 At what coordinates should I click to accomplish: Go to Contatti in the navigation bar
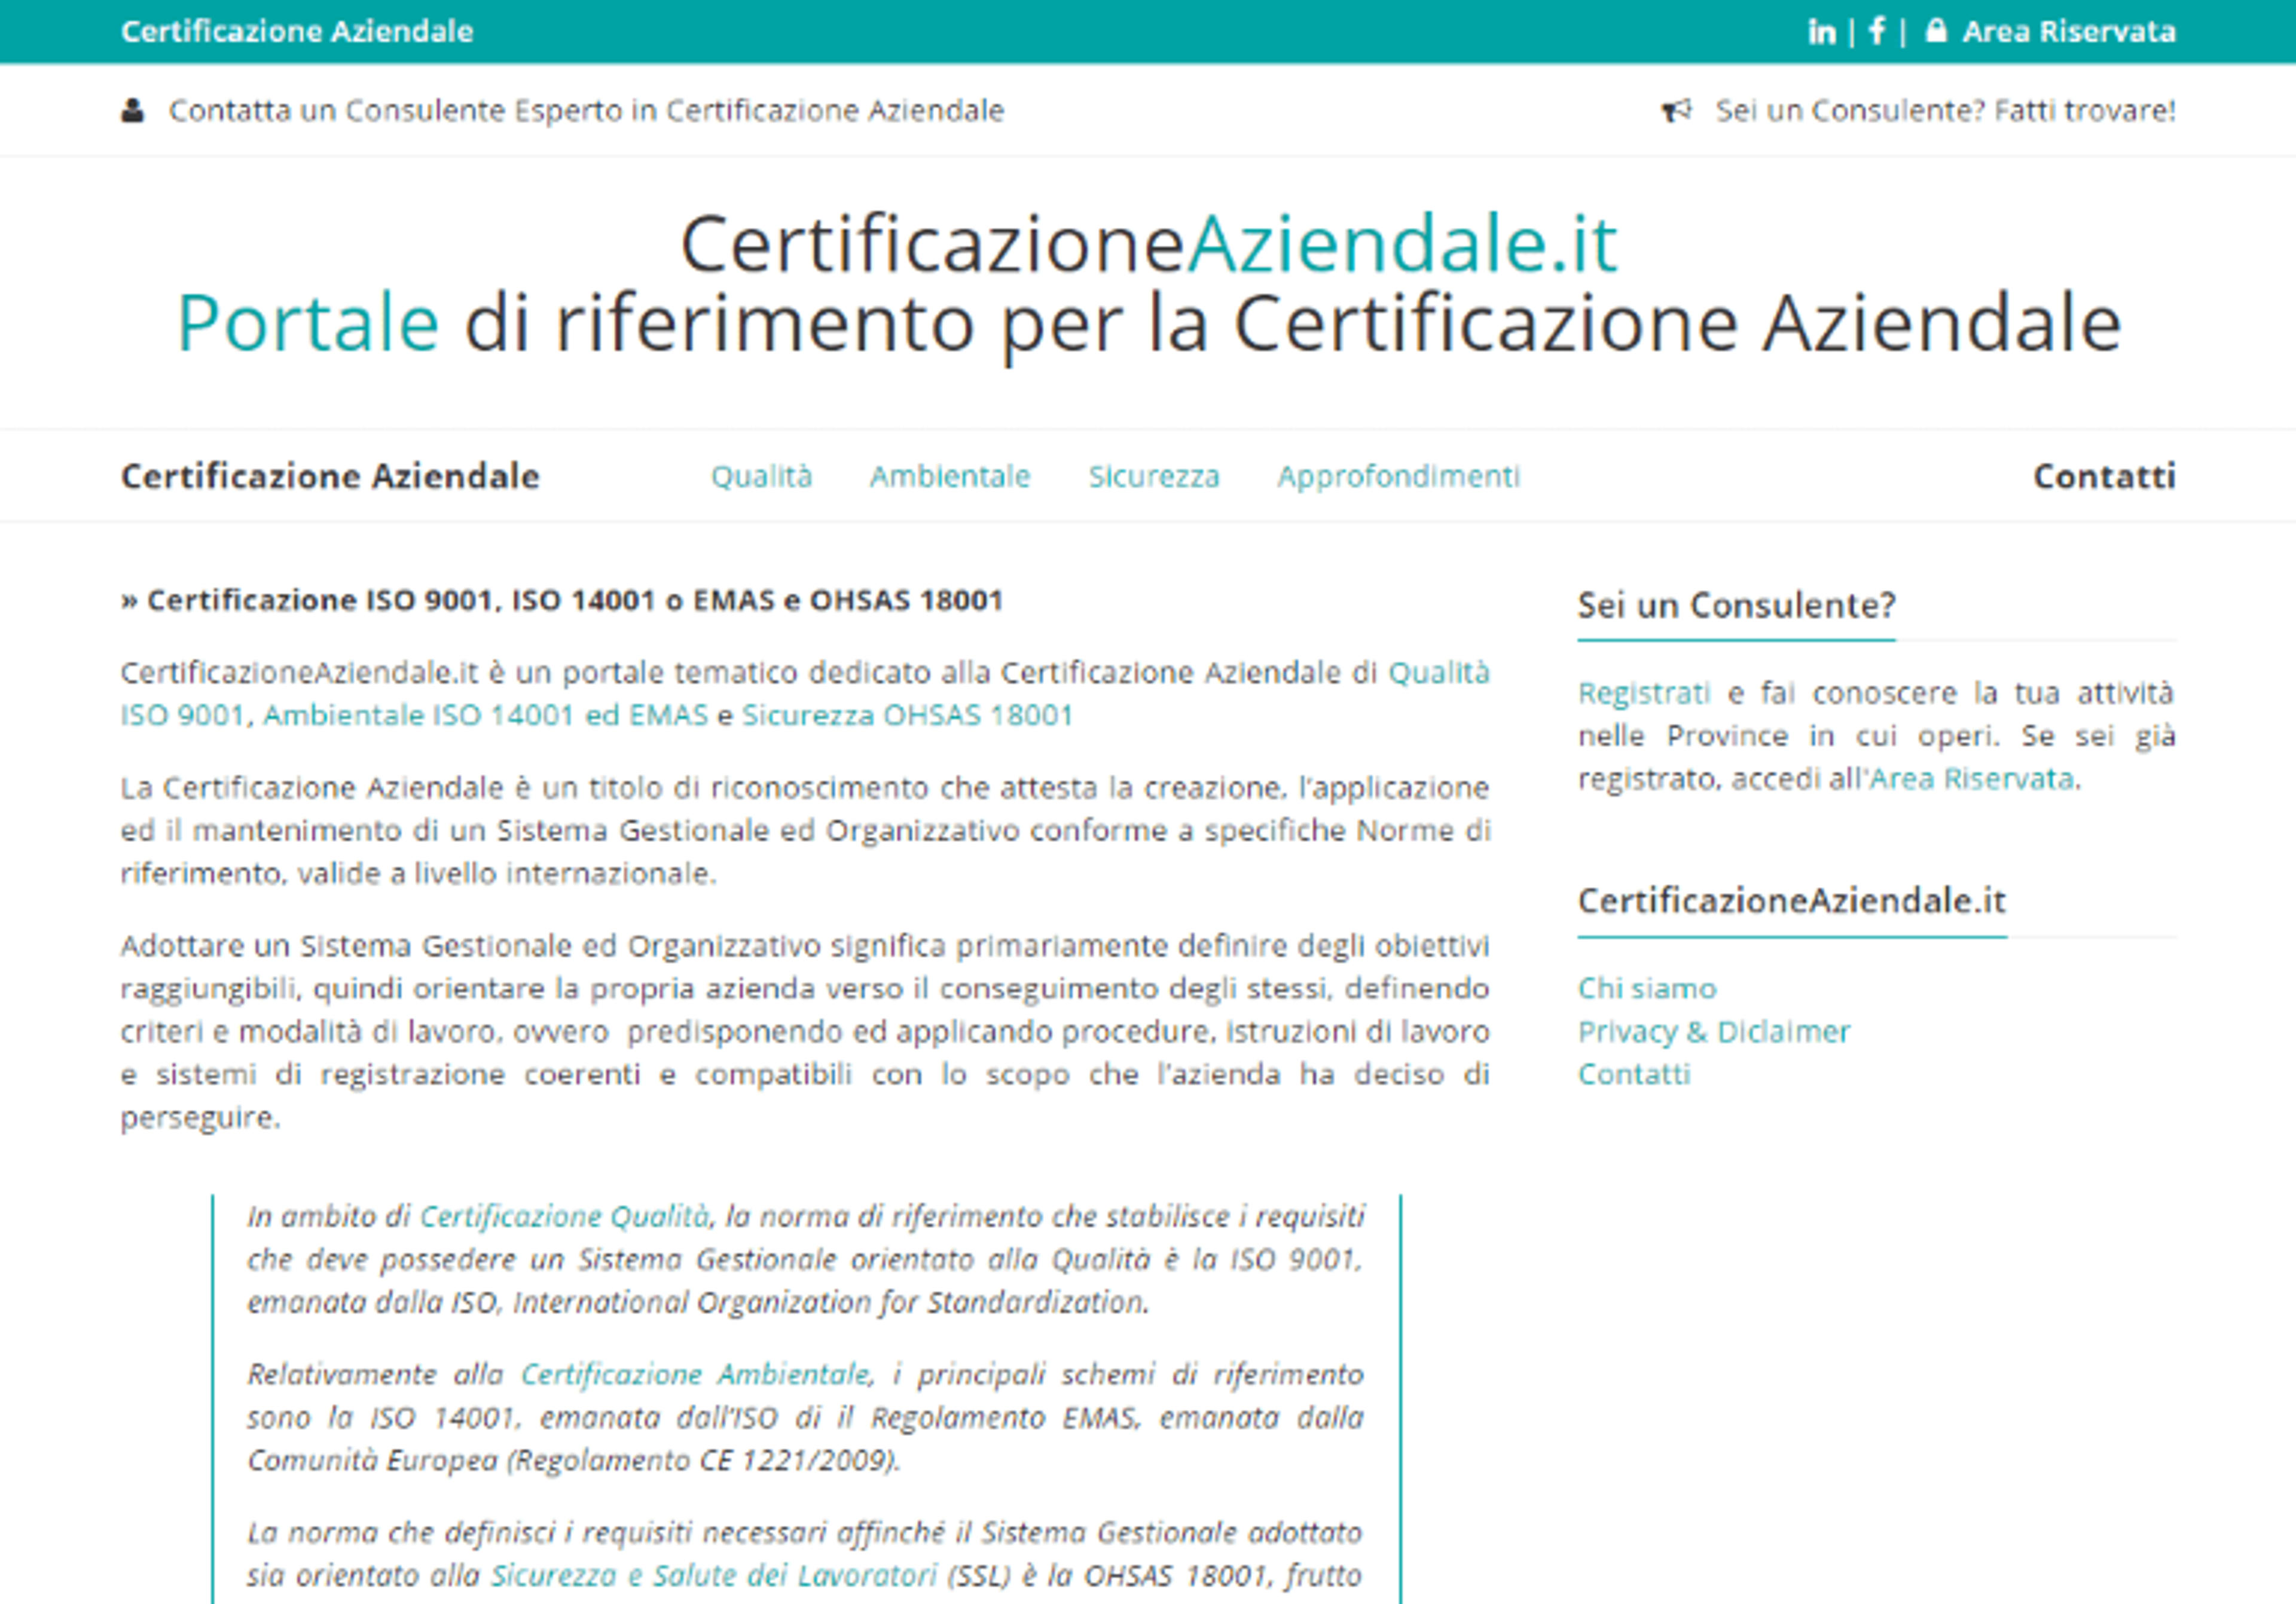point(2104,476)
